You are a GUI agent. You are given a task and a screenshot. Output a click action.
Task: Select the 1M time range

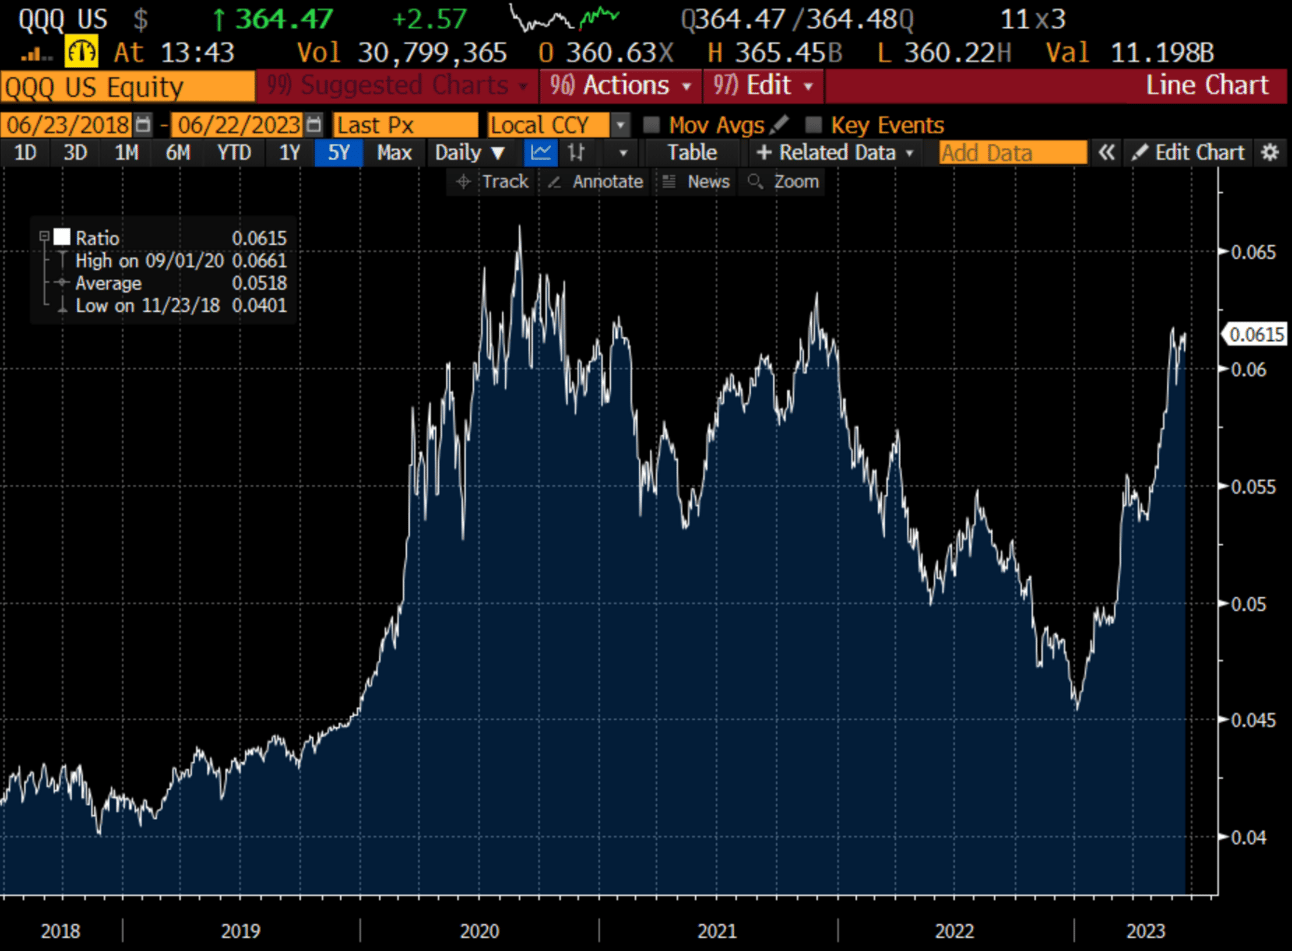(126, 153)
